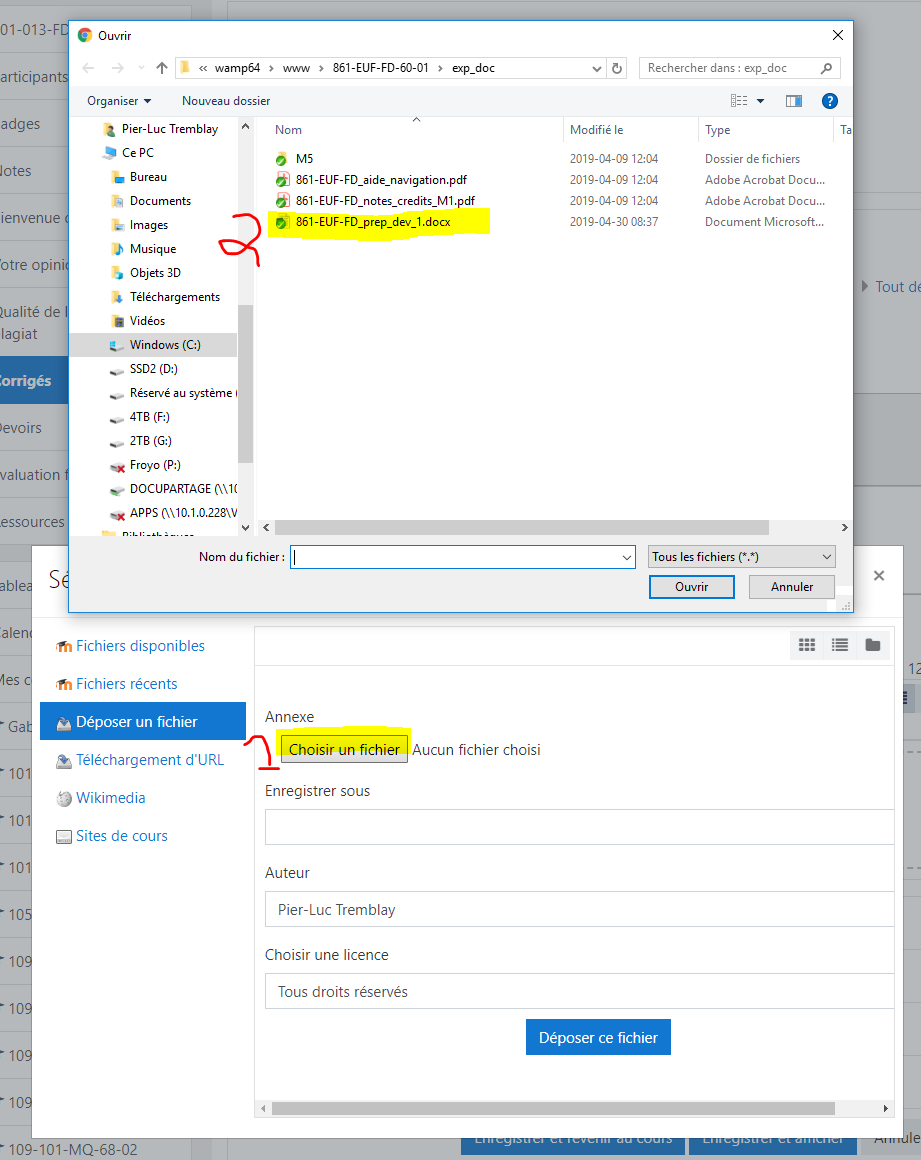The height and width of the screenshot is (1160, 921).
Task: Switch file picker to folder tree view
Action: tap(873, 646)
